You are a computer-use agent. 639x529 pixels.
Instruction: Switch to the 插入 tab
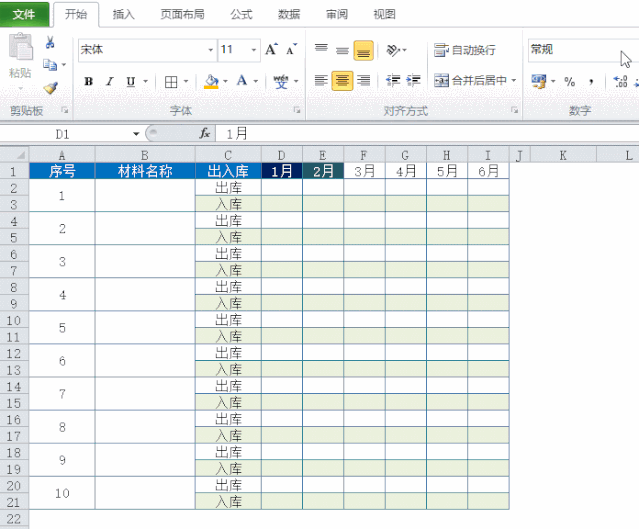(x=123, y=14)
